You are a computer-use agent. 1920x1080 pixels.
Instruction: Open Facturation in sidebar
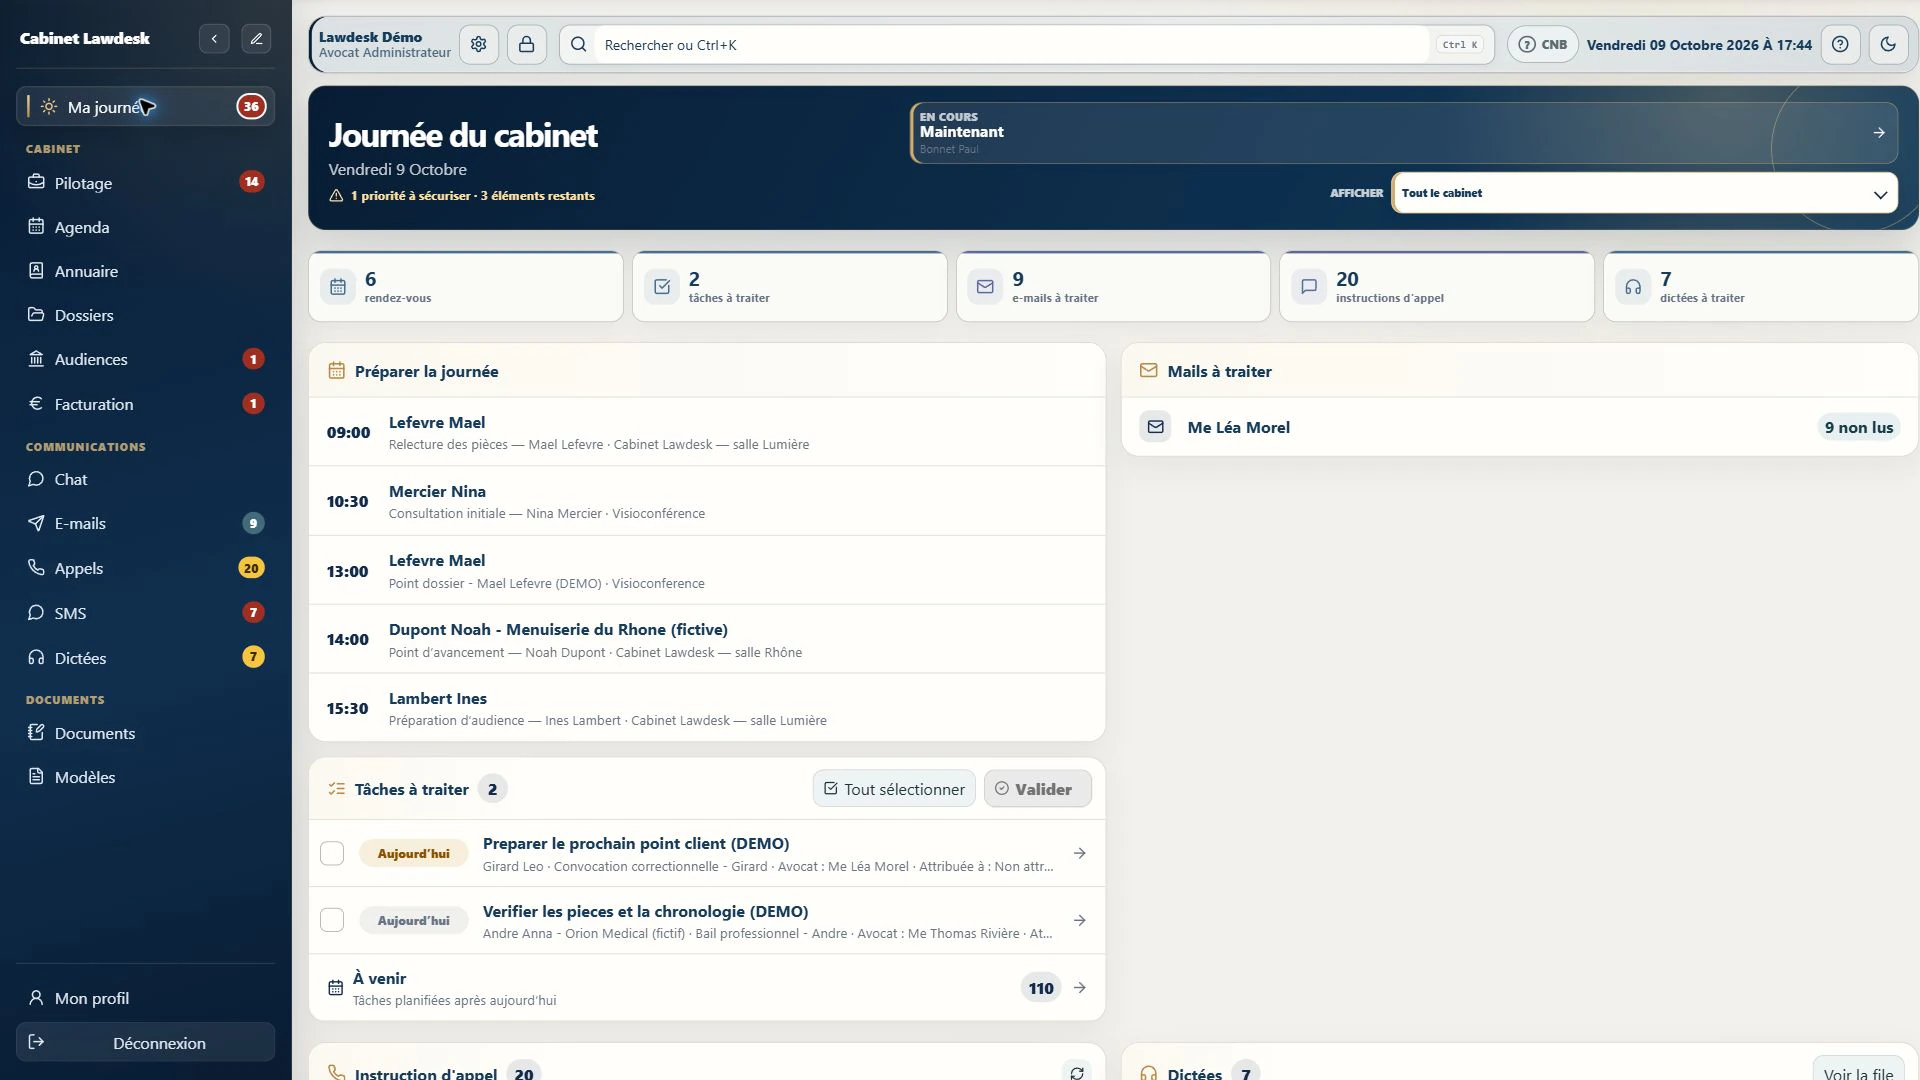coord(145,404)
